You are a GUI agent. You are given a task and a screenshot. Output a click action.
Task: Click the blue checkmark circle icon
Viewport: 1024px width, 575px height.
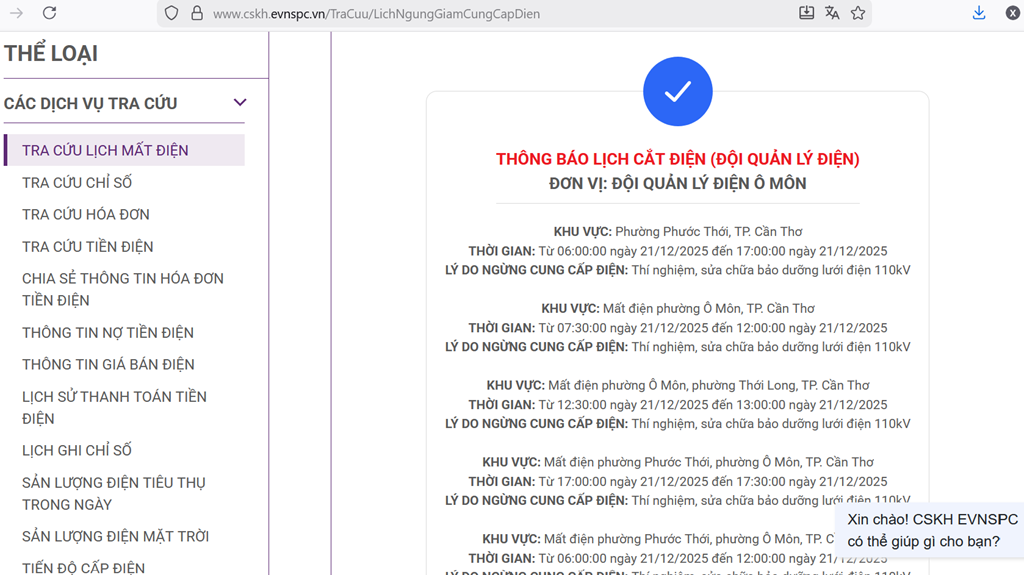coord(677,92)
